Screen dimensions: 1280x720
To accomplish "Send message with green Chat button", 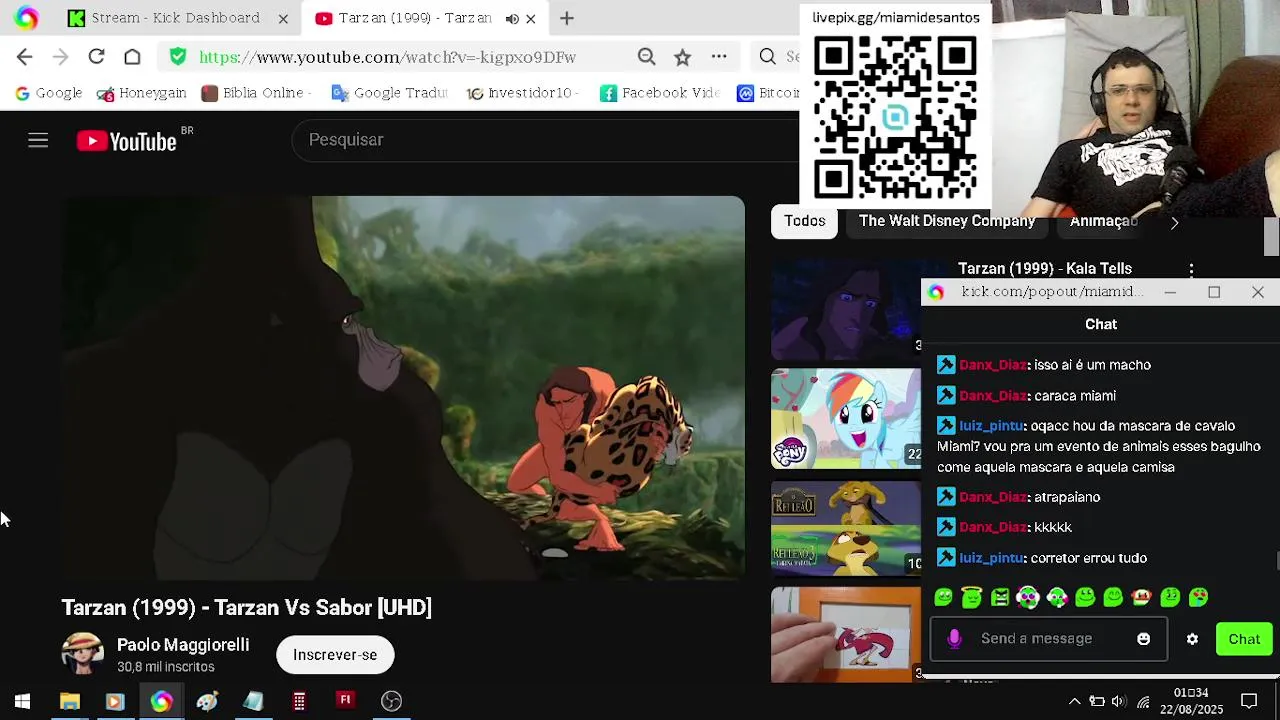I will [1244, 639].
